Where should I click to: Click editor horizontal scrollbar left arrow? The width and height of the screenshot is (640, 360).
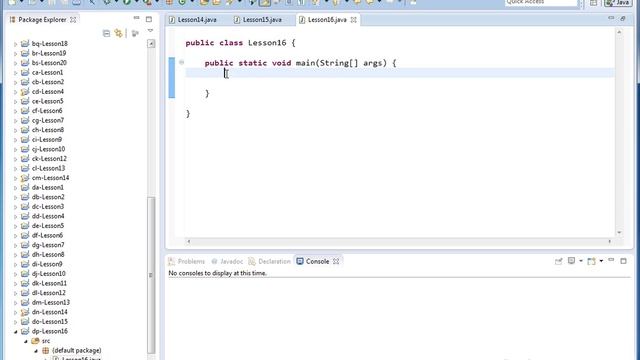189,241
